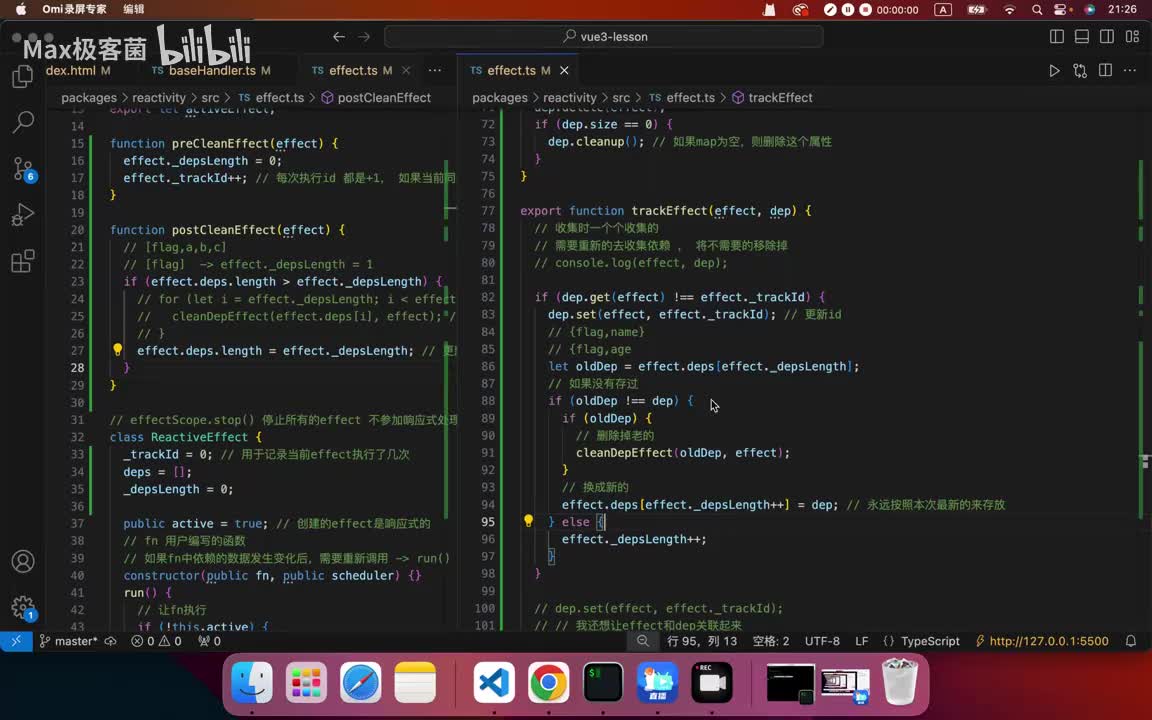The height and width of the screenshot is (720, 1152).
Task: Open right breadcrumb src folder
Action: (x=621, y=98)
